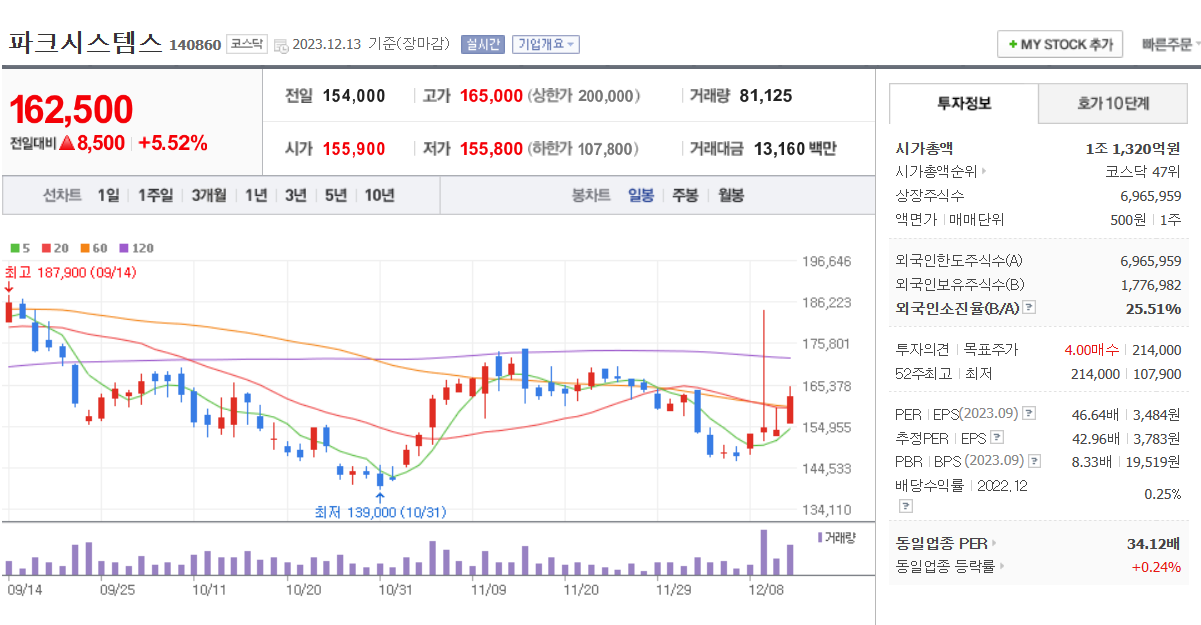Click the 외국인보유주식수(B) 1,776,982 value
The height and width of the screenshot is (625, 1201).
pos(1150,285)
